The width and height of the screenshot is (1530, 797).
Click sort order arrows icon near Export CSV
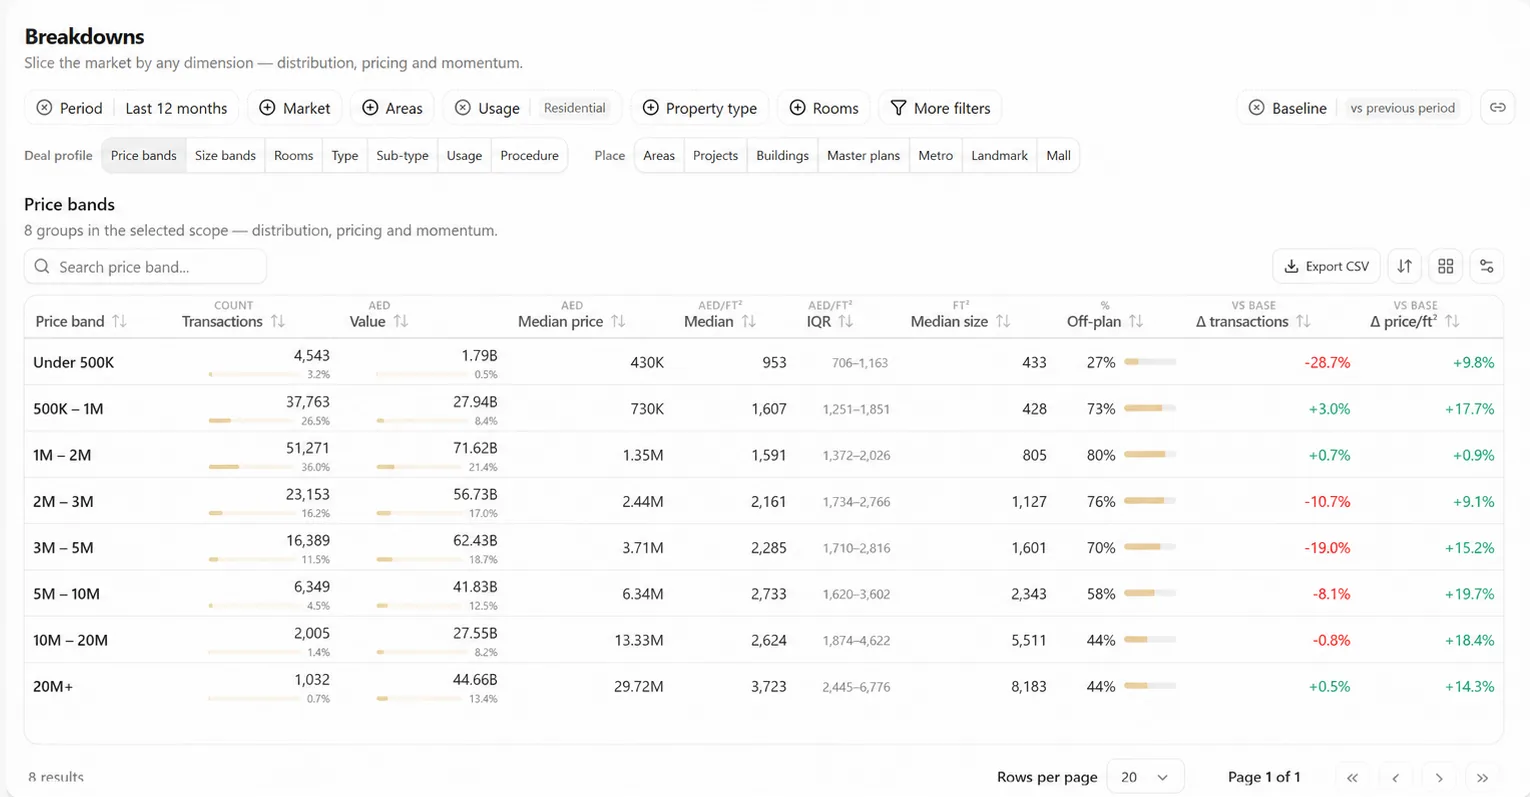[1404, 266]
